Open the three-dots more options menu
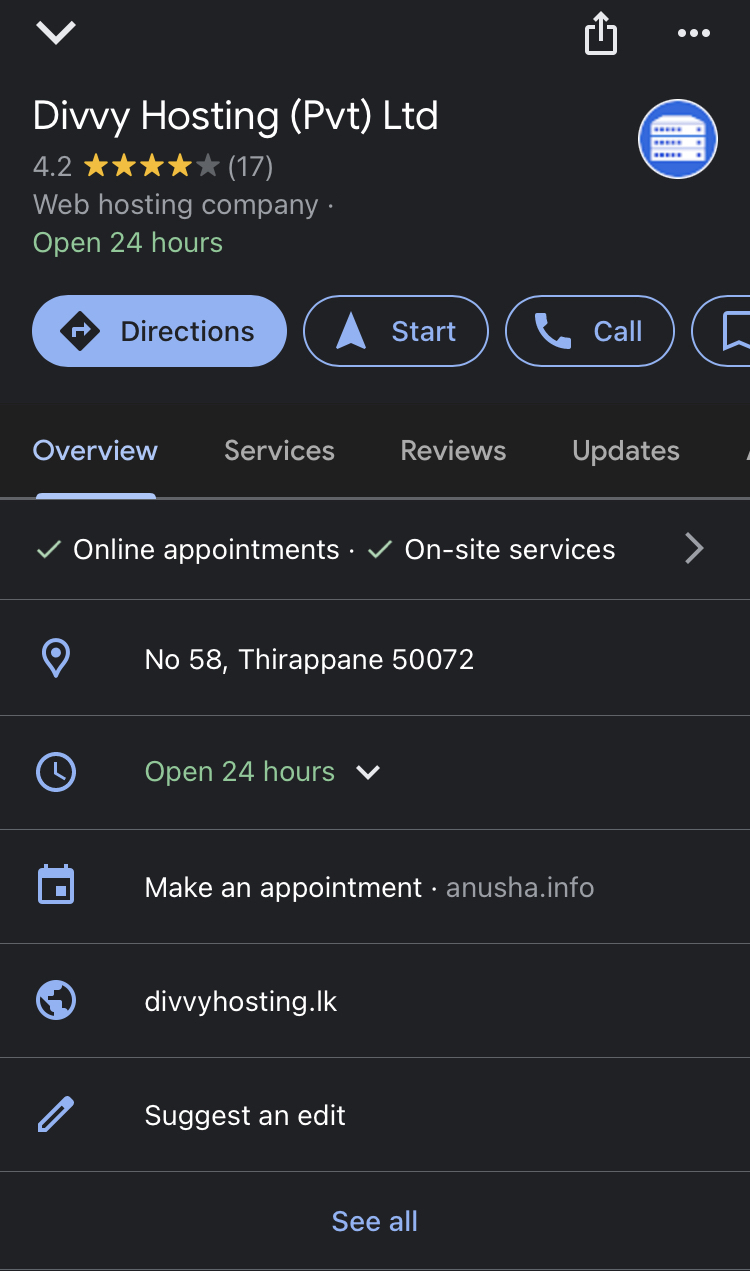The image size is (750, 1271). coord(693,33)
